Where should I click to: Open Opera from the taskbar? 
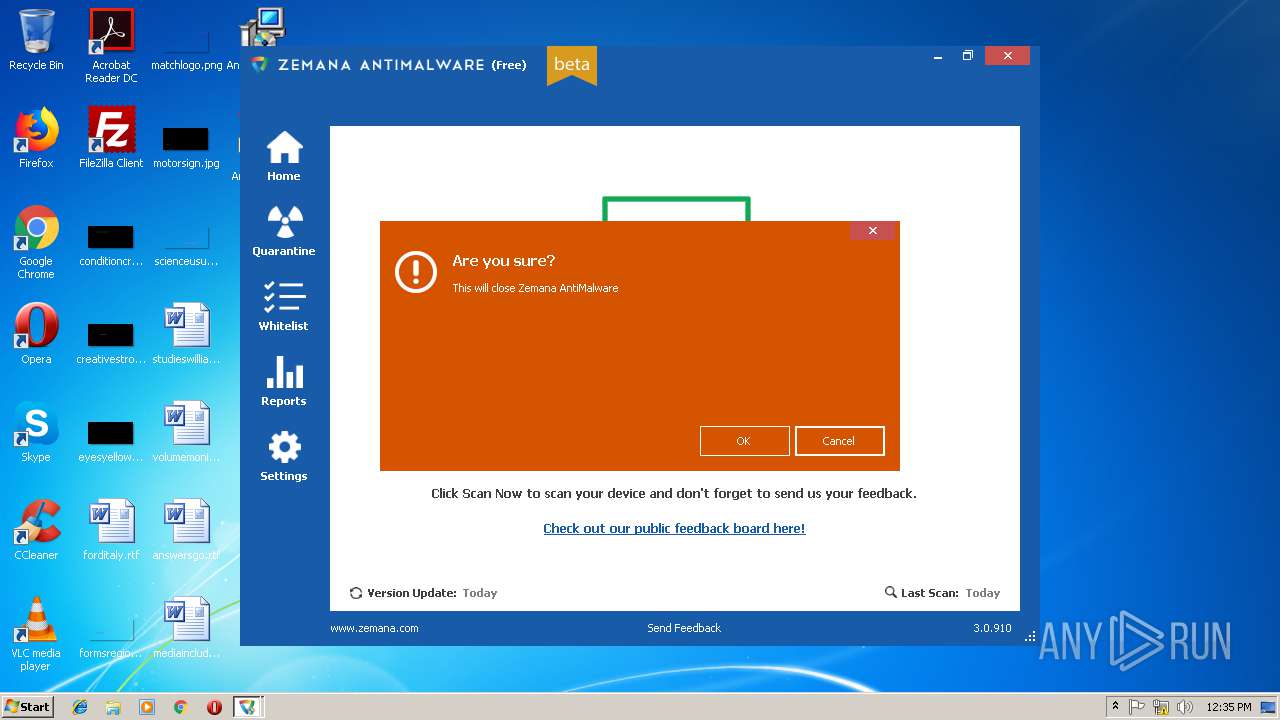tap(214, 707)
